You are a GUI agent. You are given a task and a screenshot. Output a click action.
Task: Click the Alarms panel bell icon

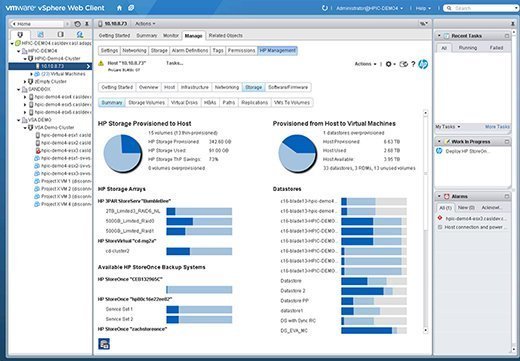(x=447, y=196)
